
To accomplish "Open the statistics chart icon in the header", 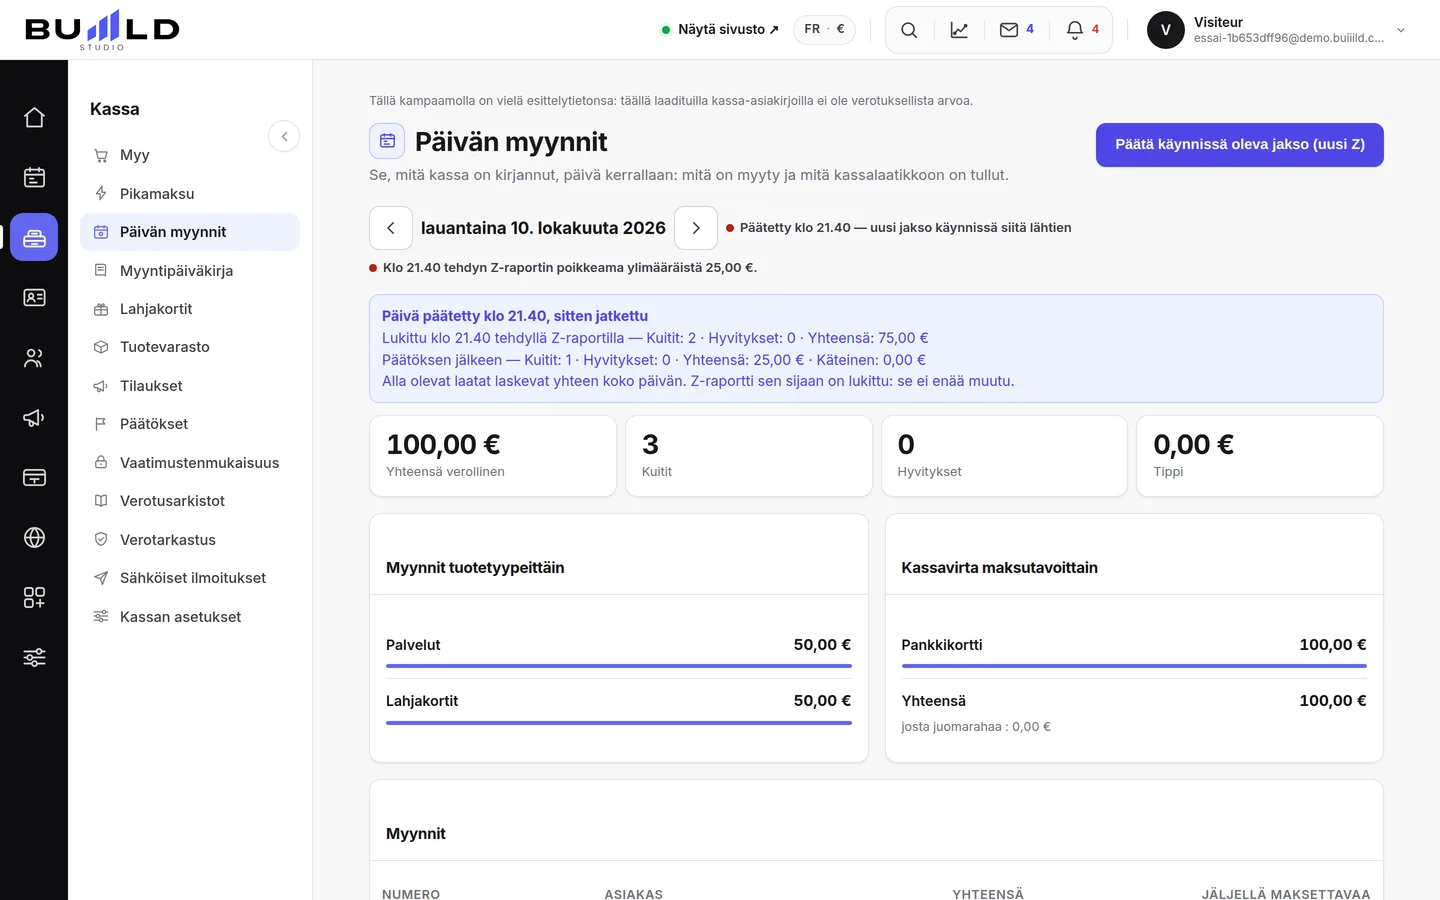I will click(959, 30).
